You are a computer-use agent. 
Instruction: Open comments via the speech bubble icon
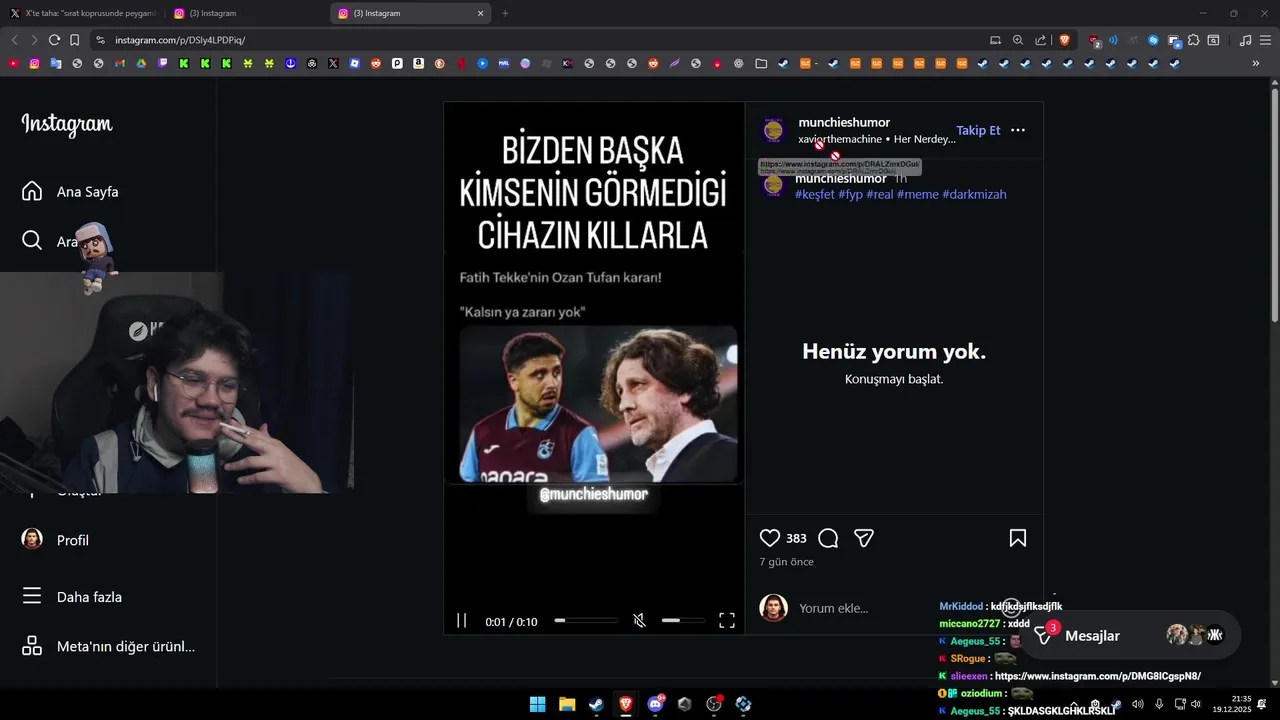tap(828, 538)
